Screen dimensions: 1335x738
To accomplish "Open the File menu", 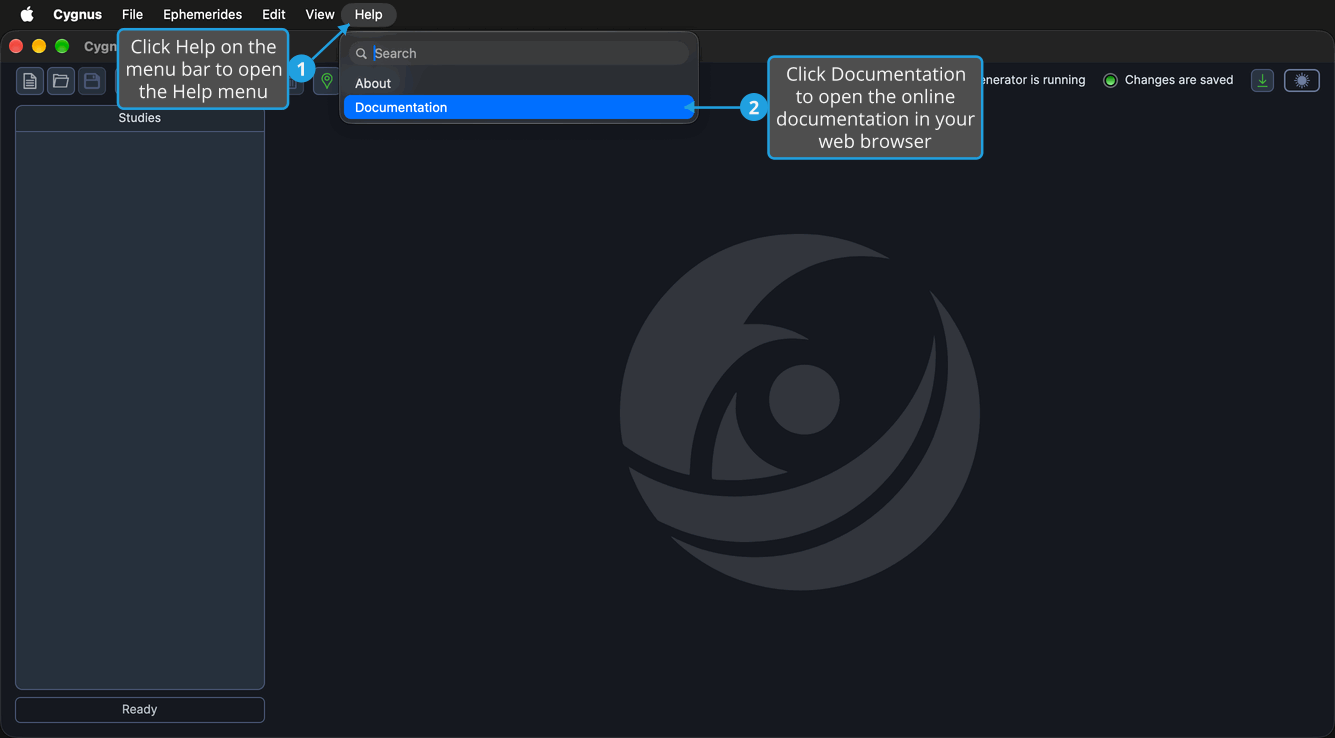I will tap(132, 15).
